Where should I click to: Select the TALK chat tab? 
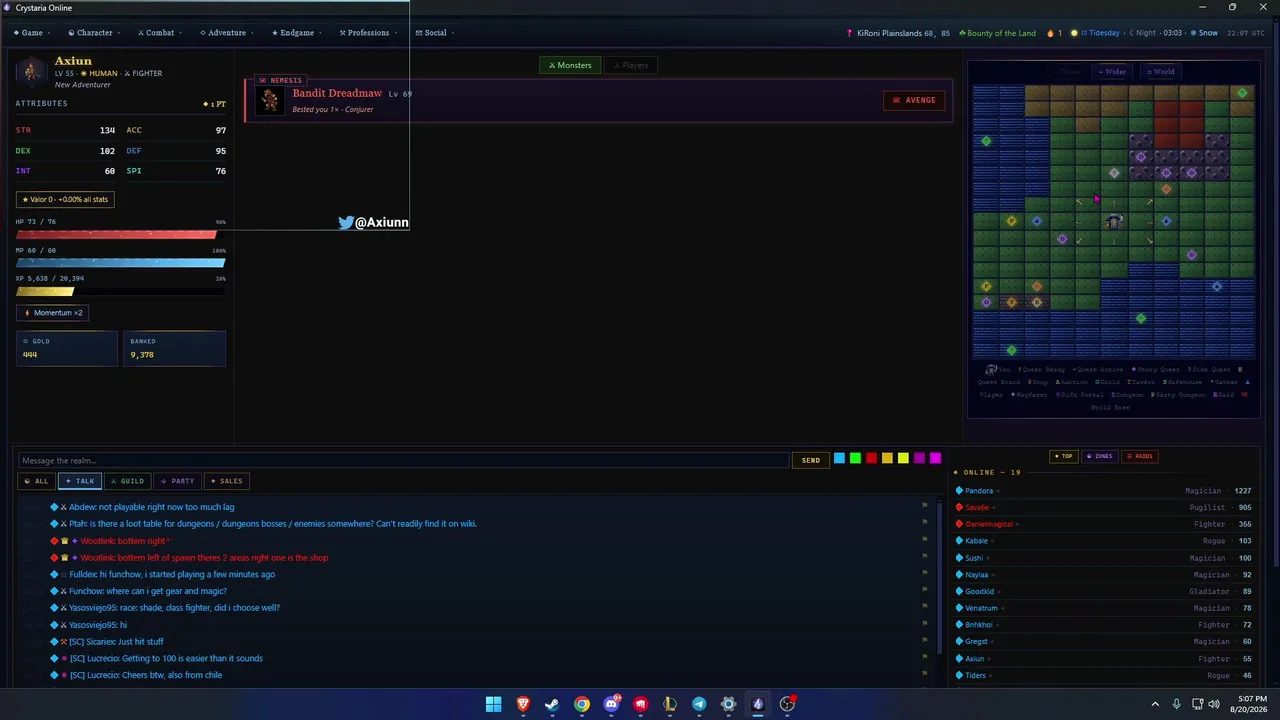80,481
